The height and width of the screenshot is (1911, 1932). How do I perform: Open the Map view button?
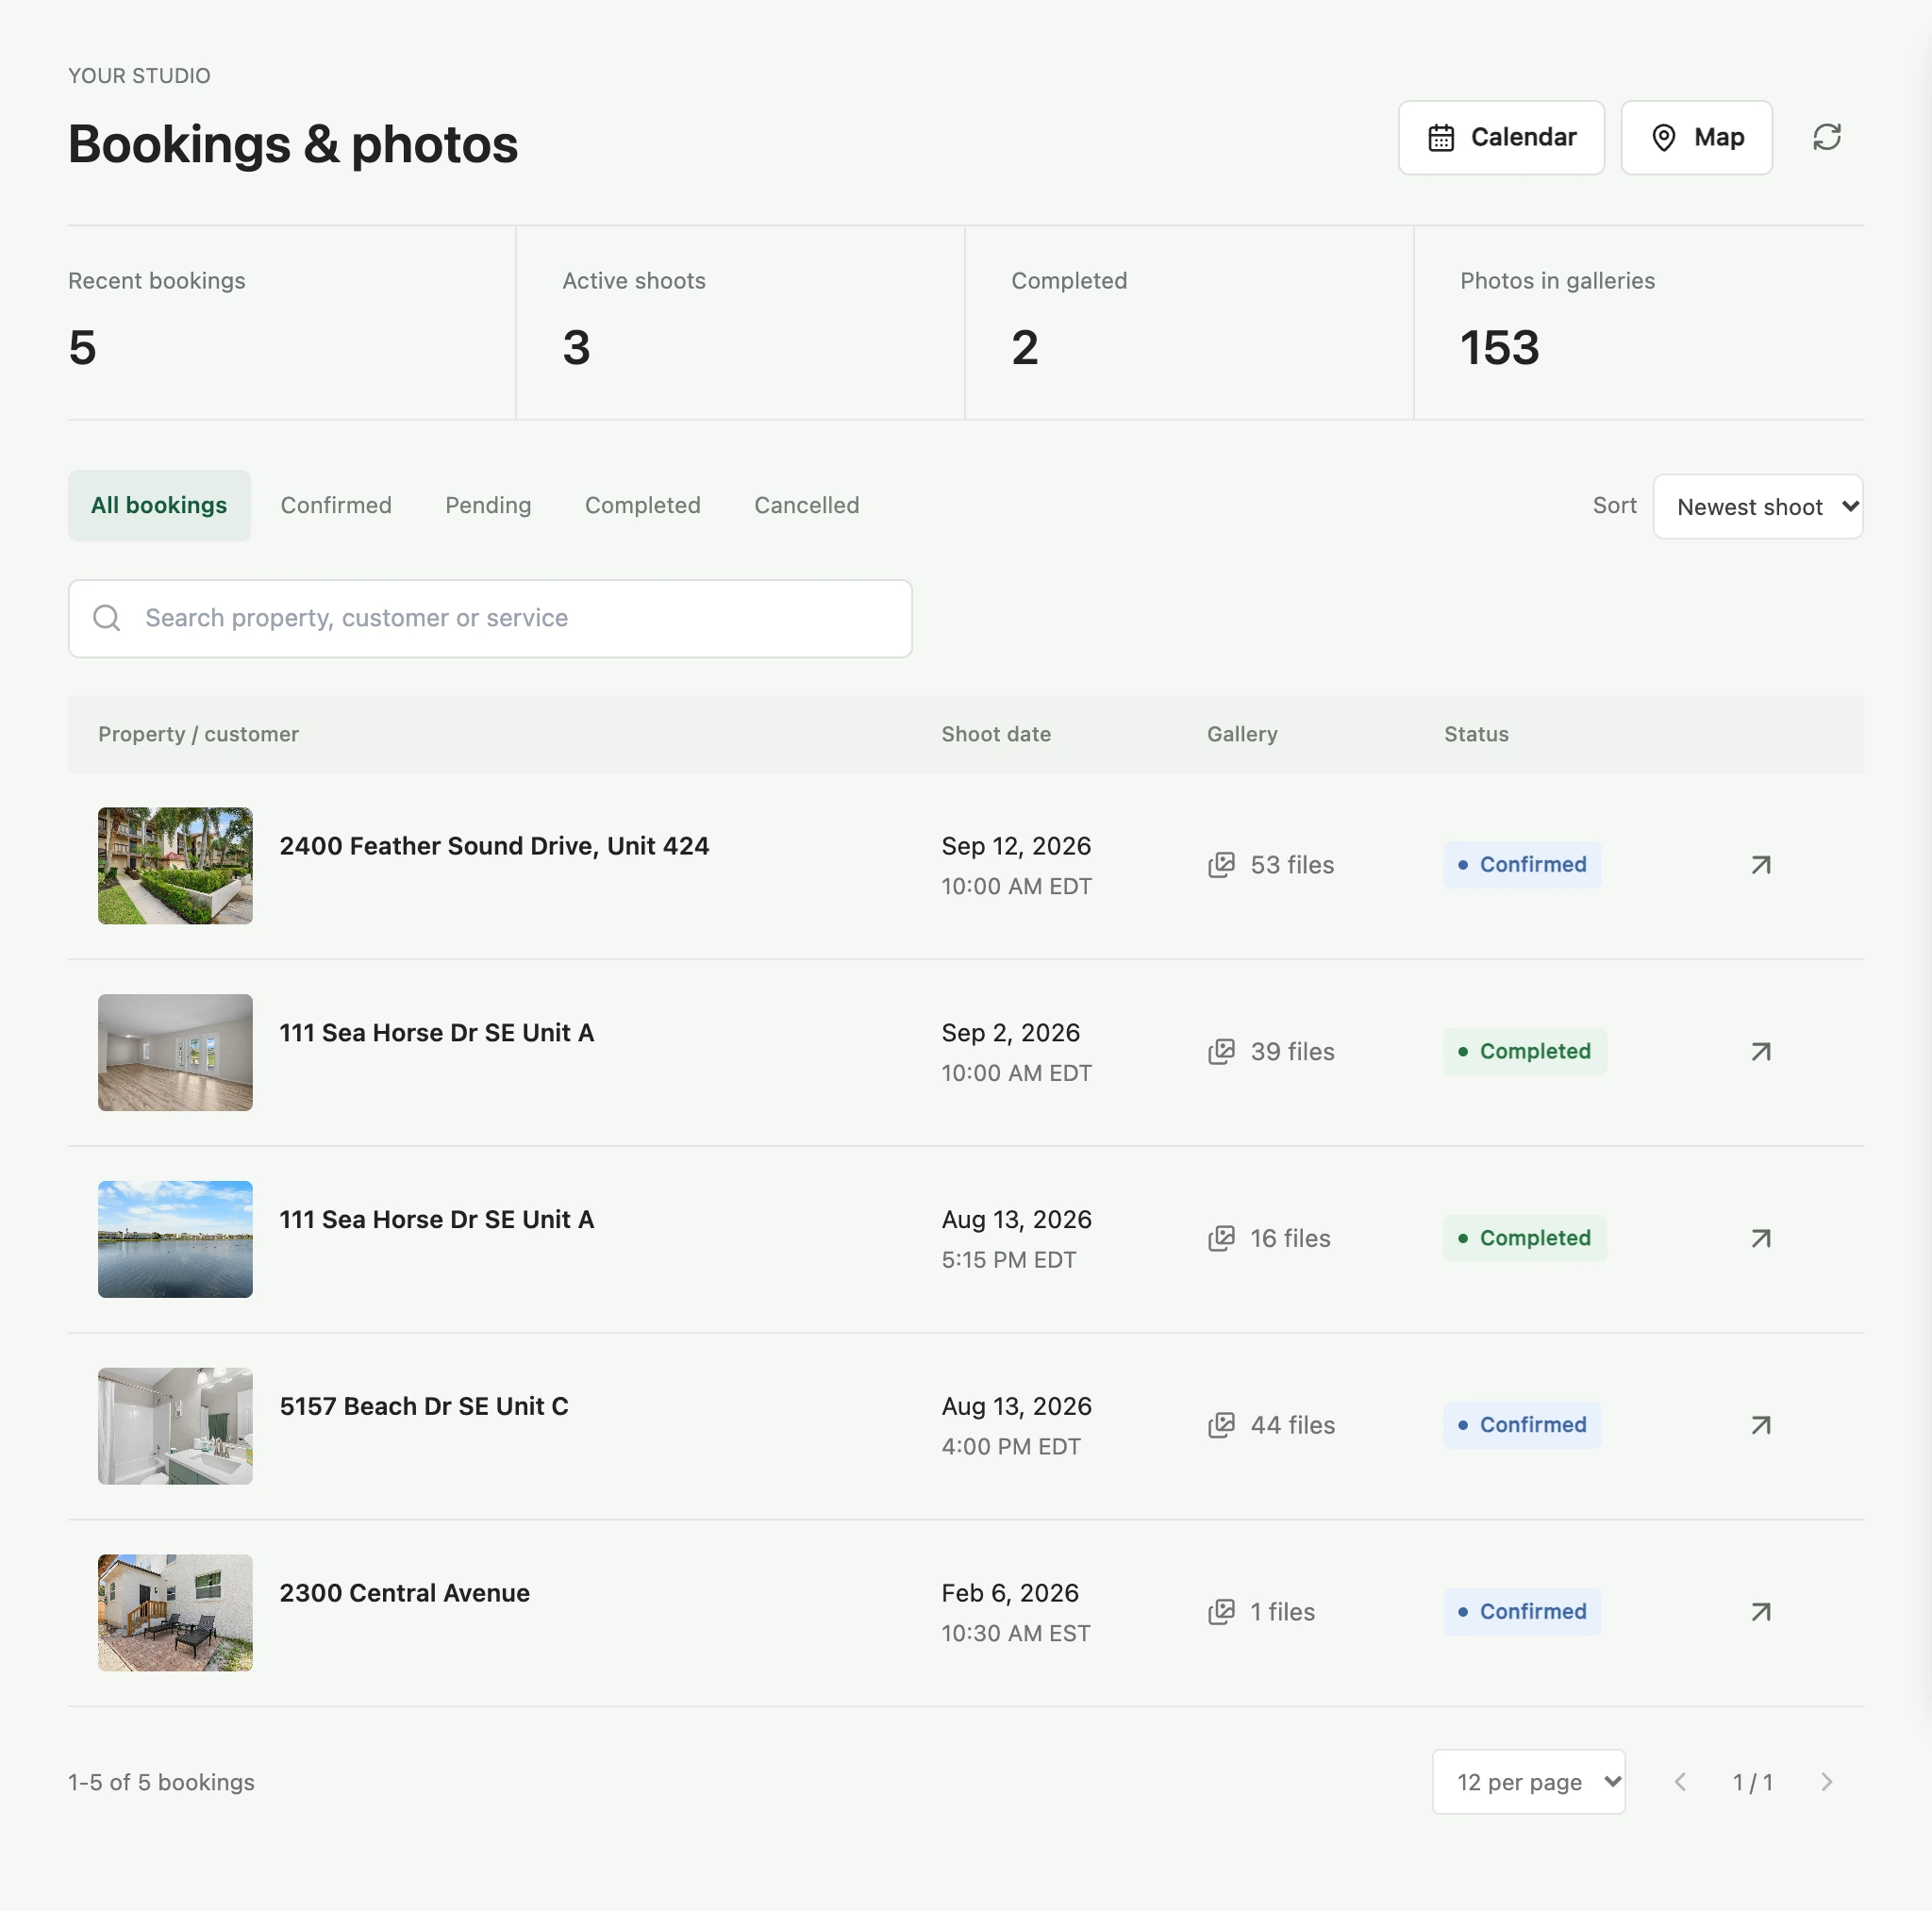tap(1696, 138)
